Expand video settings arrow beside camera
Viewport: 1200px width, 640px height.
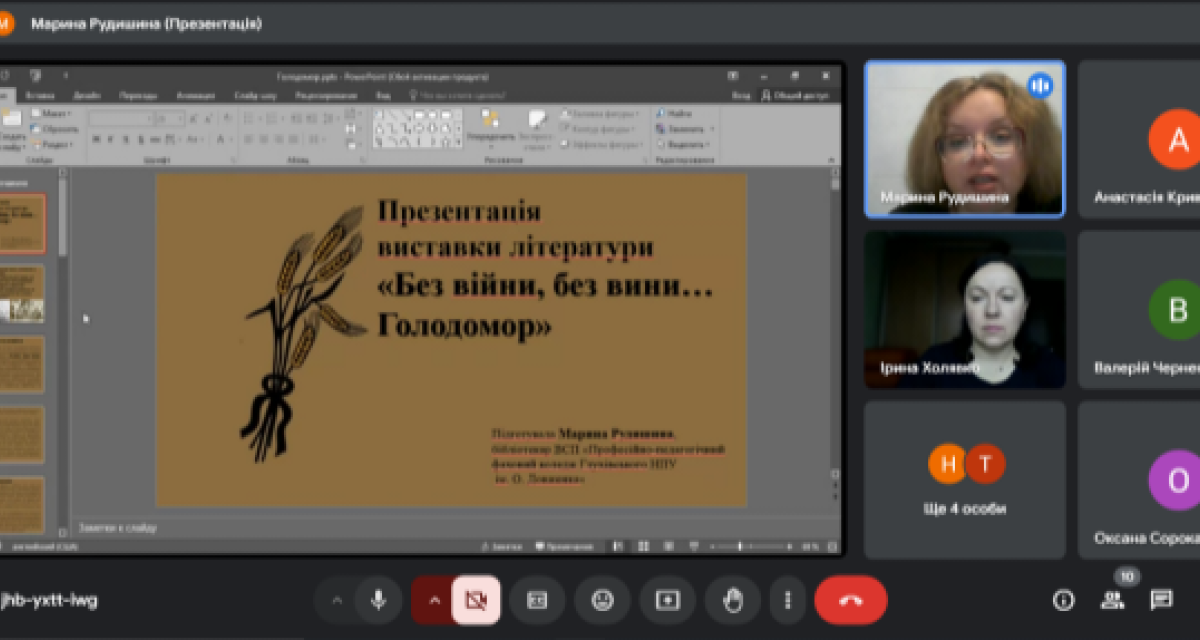[434, 600]
